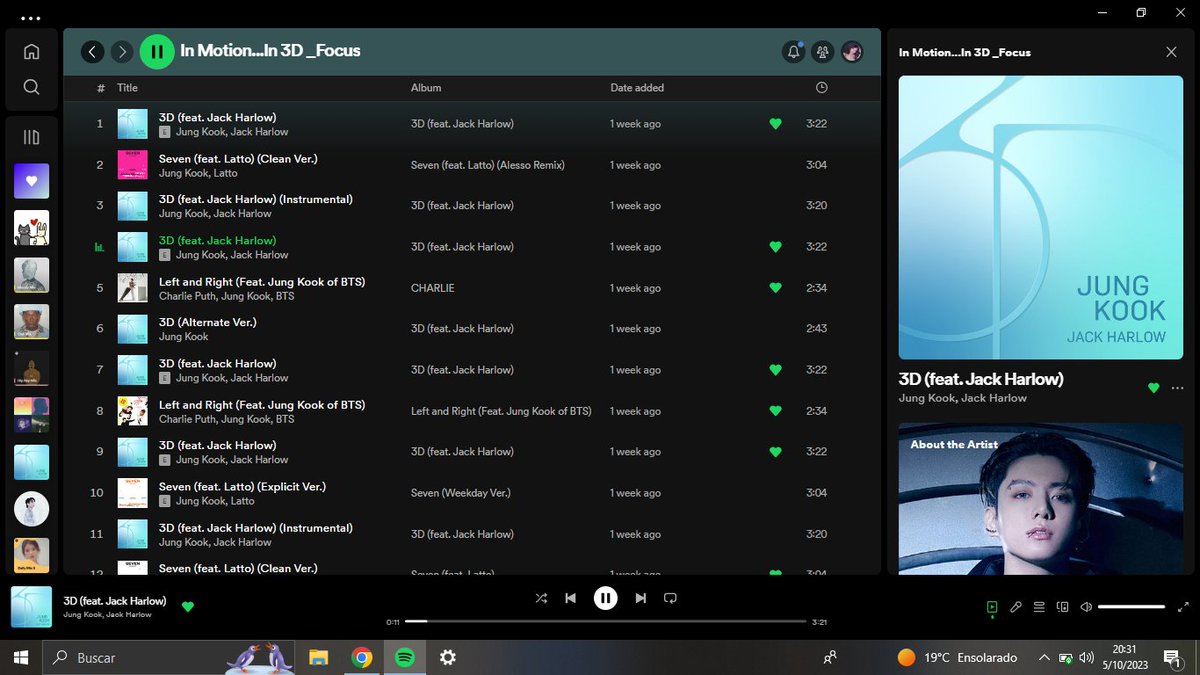Open the Liked Songs purple heart playlist
This screenshot has width=1200, height=675.
[x=31, y=181]
